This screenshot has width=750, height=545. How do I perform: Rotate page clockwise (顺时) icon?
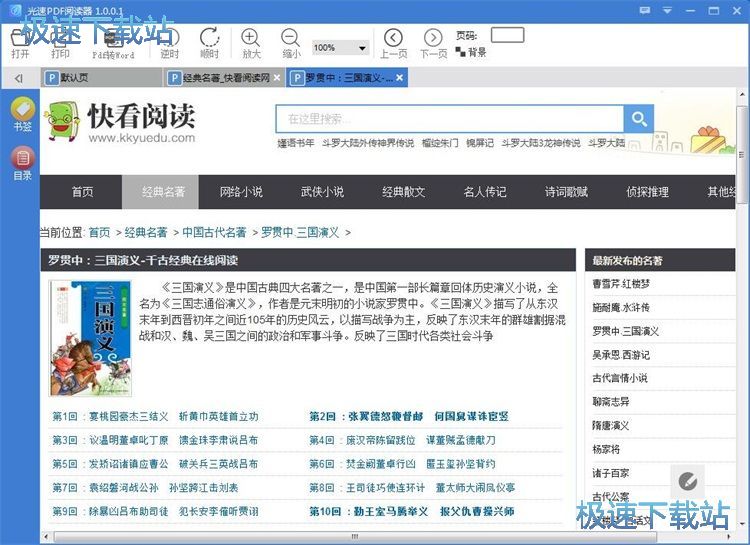click(209, 39)
